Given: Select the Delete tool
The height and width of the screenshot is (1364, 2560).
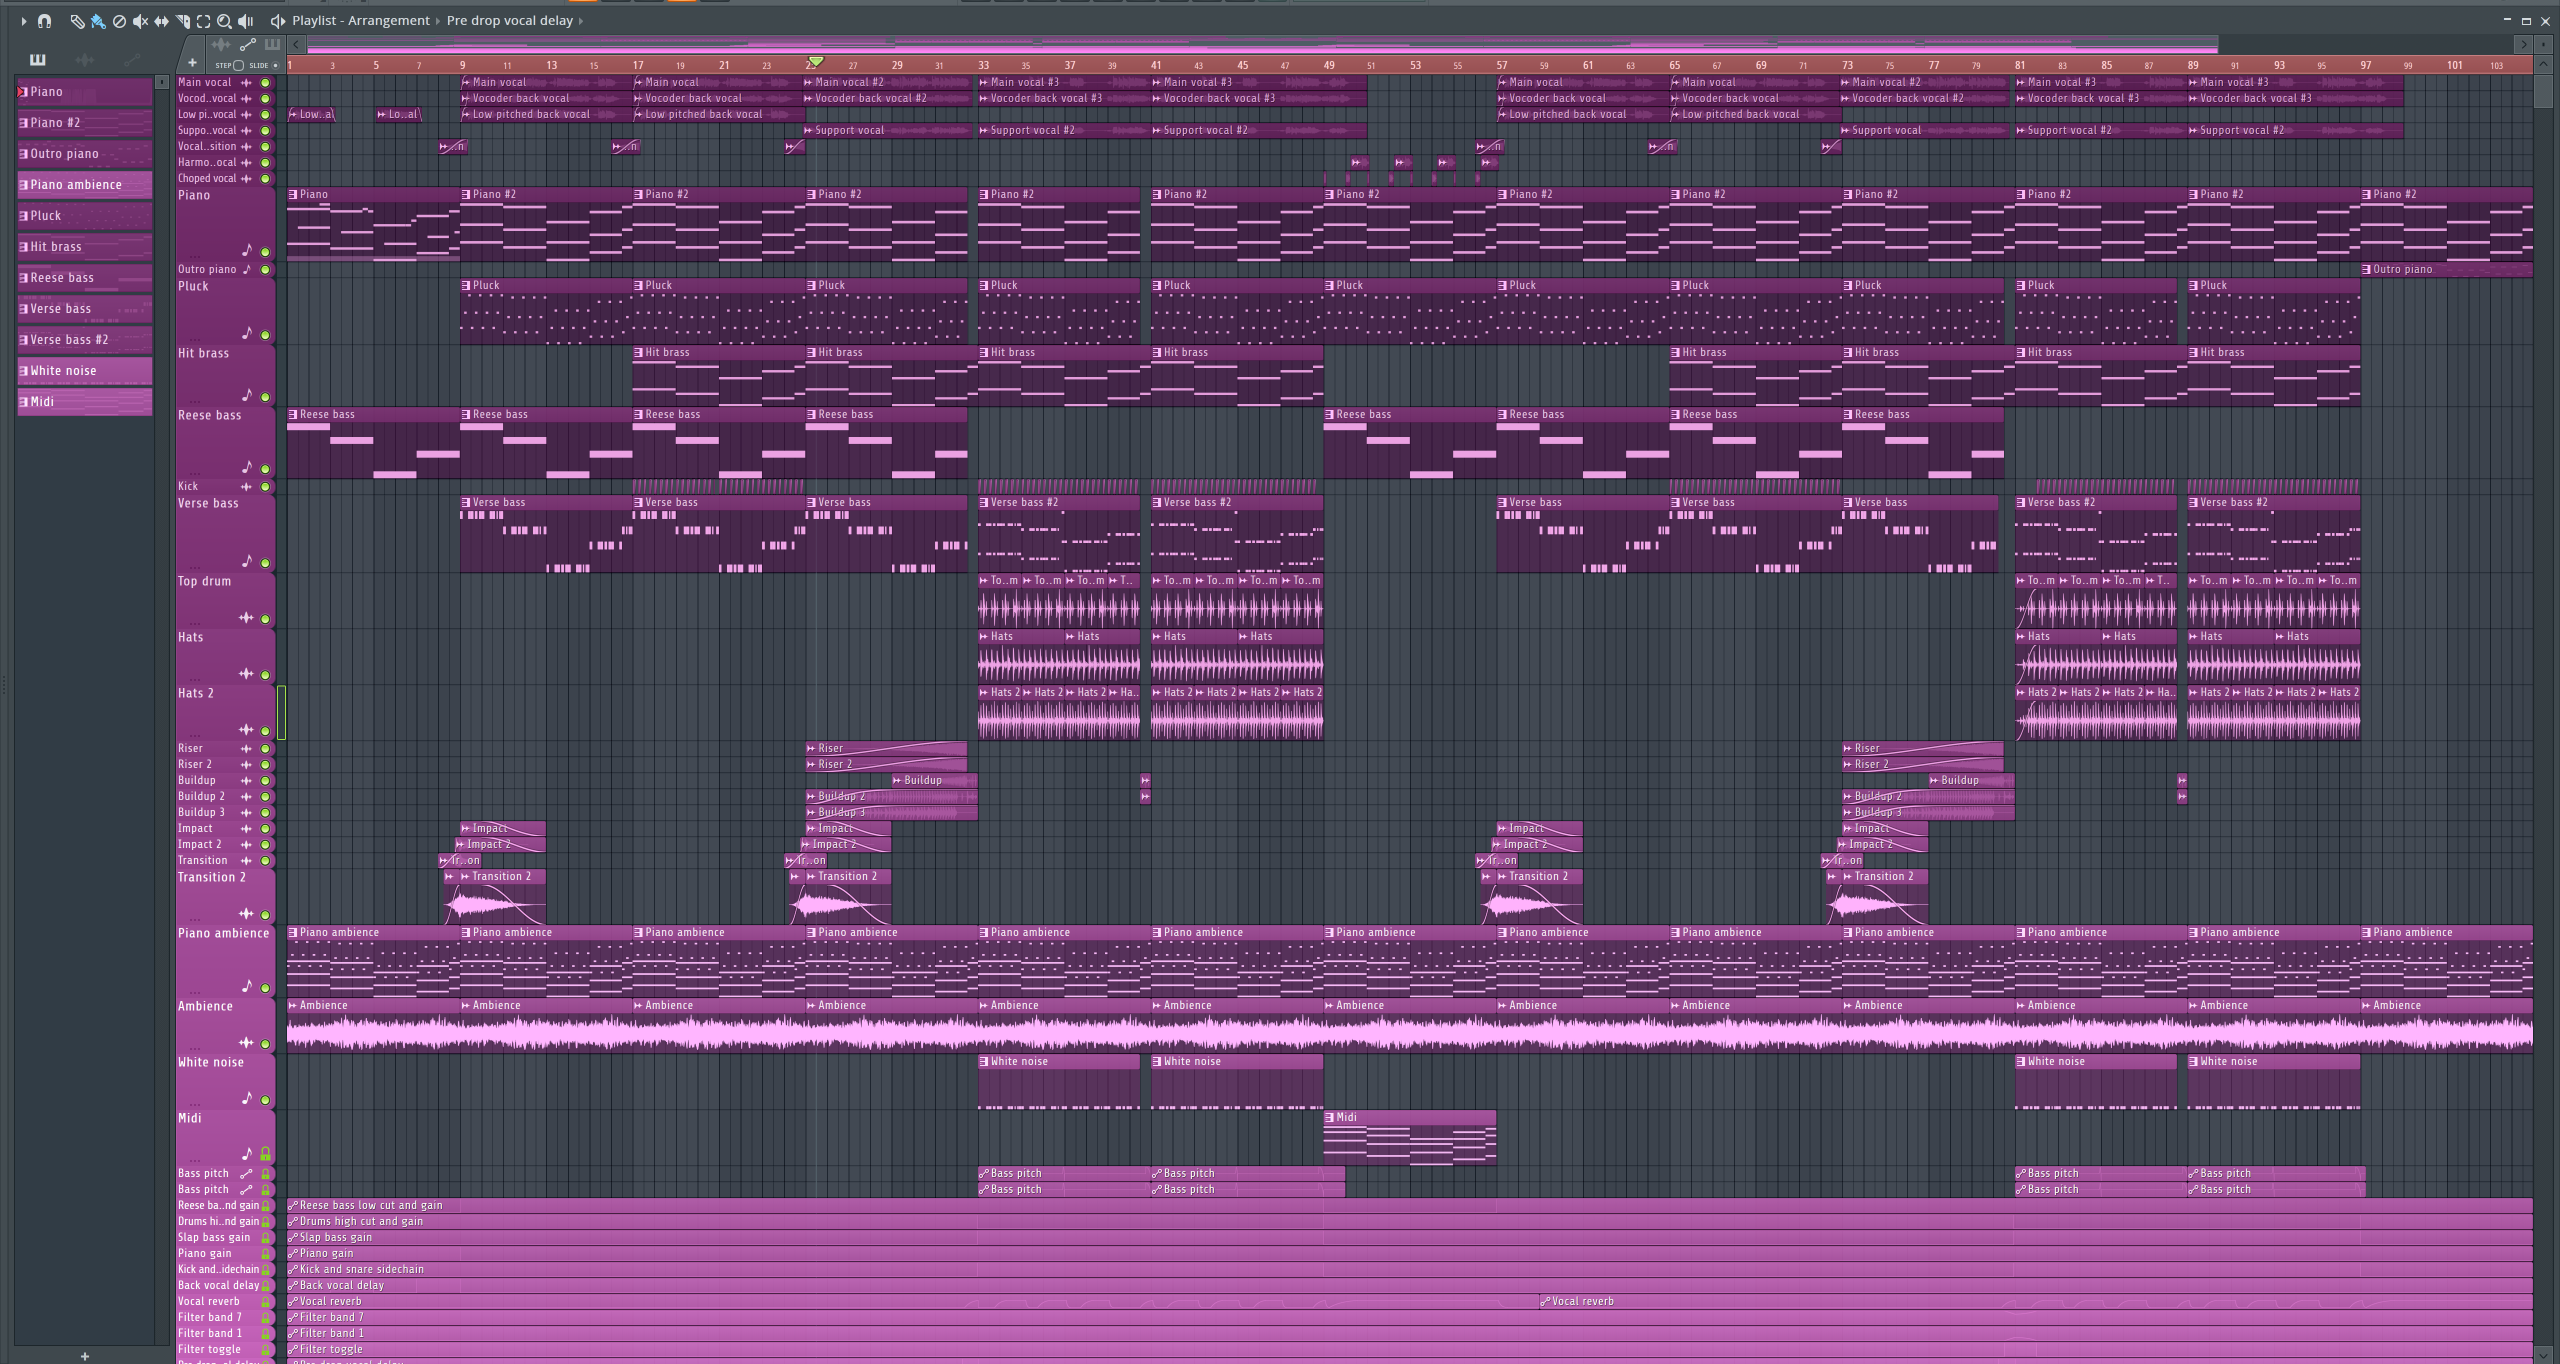Looking at the screenshot, I should [x=119, y=20].
